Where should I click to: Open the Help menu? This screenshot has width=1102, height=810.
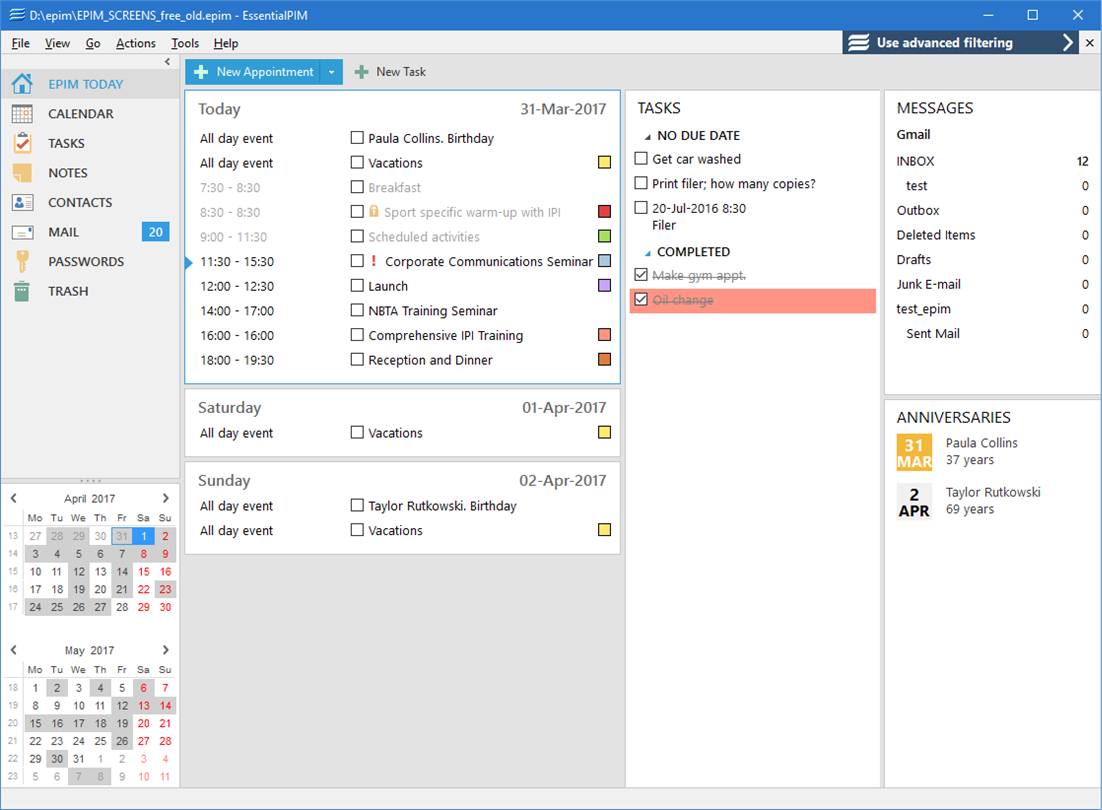[226, 43]
